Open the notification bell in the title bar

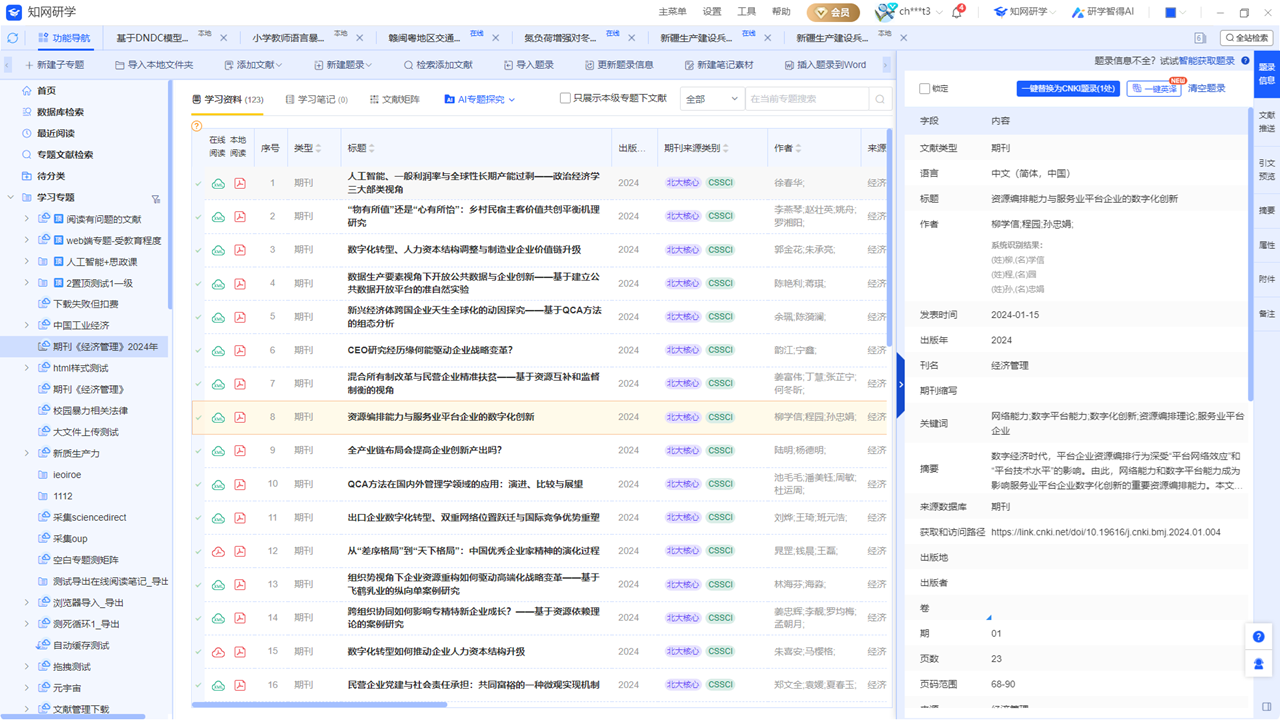[953, 12]
